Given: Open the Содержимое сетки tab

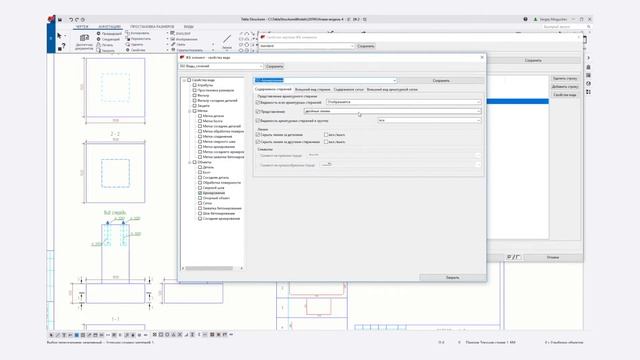Looking at the screenshot, I should (x=349, y=89).
